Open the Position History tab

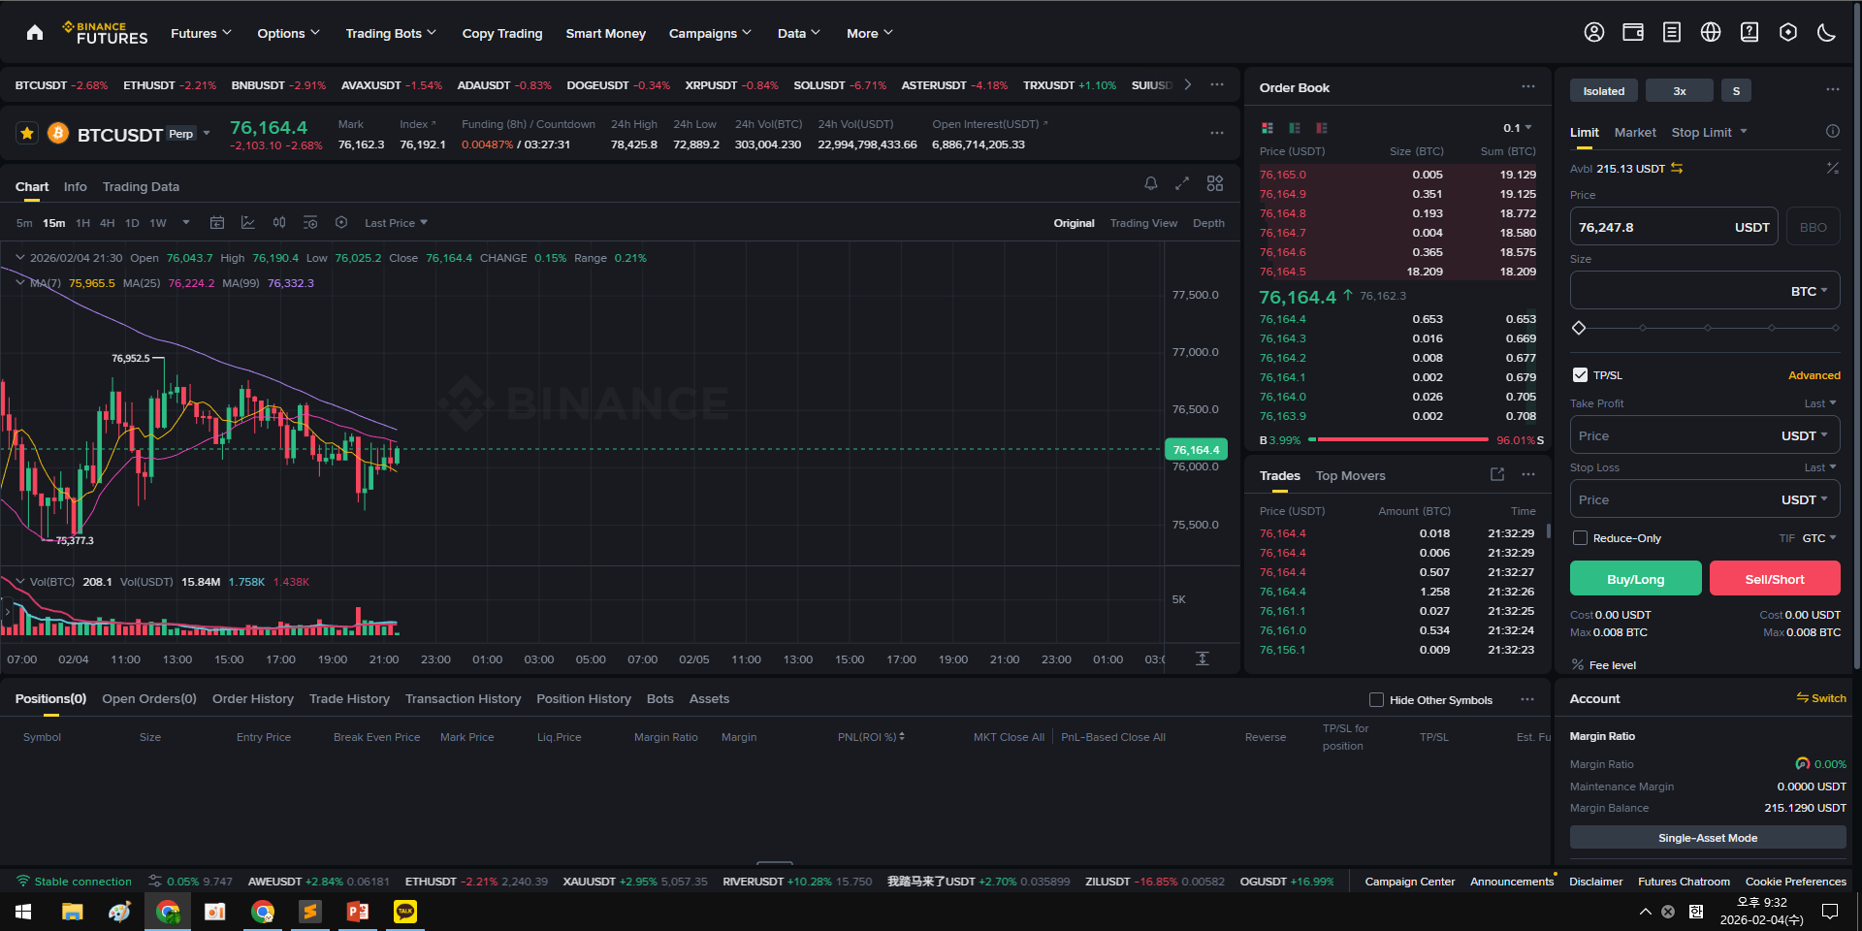click(584, 699)
